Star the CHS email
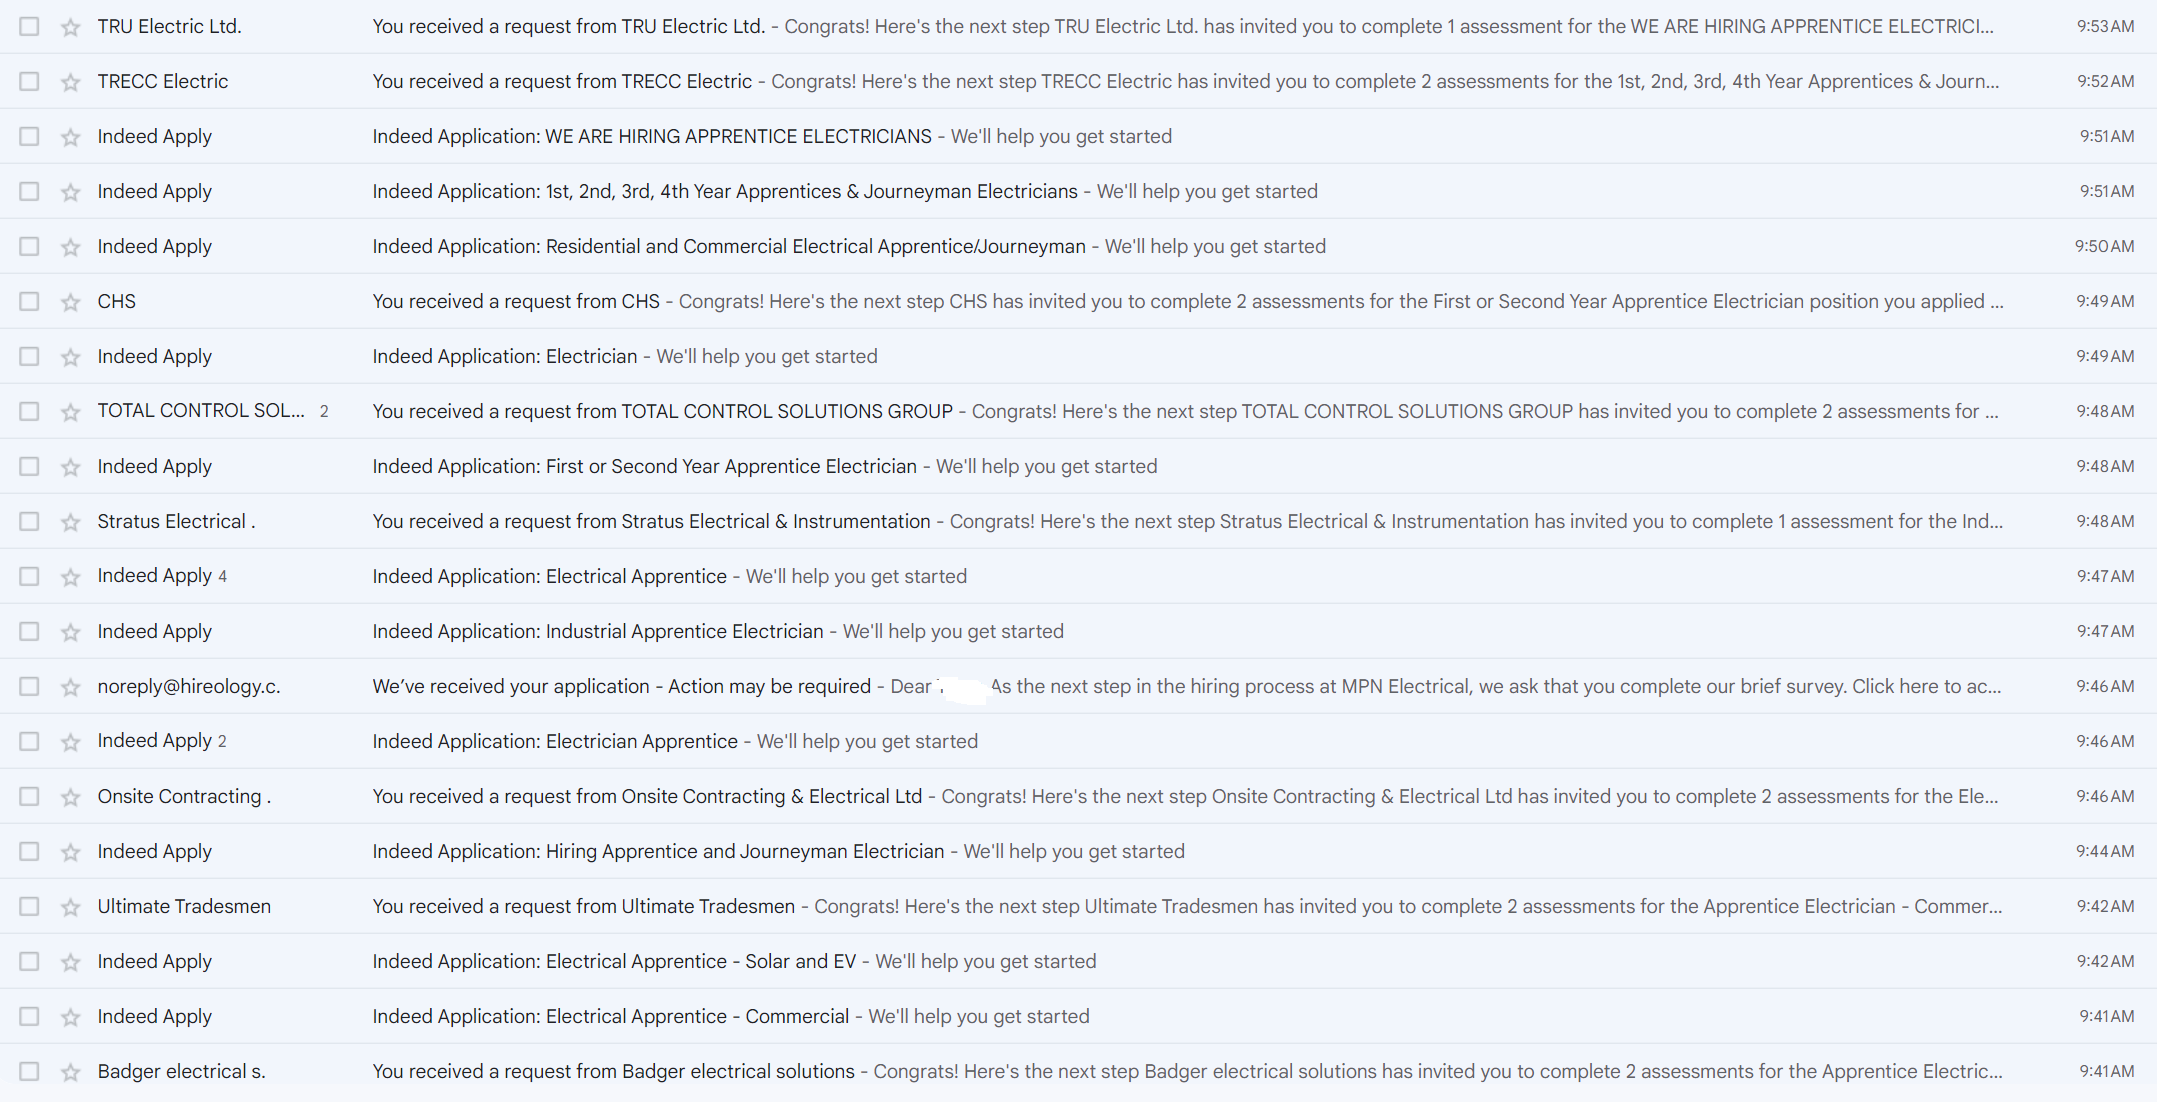Image resolution: width=2157 pixels, height=1102 pixels. 70,302
